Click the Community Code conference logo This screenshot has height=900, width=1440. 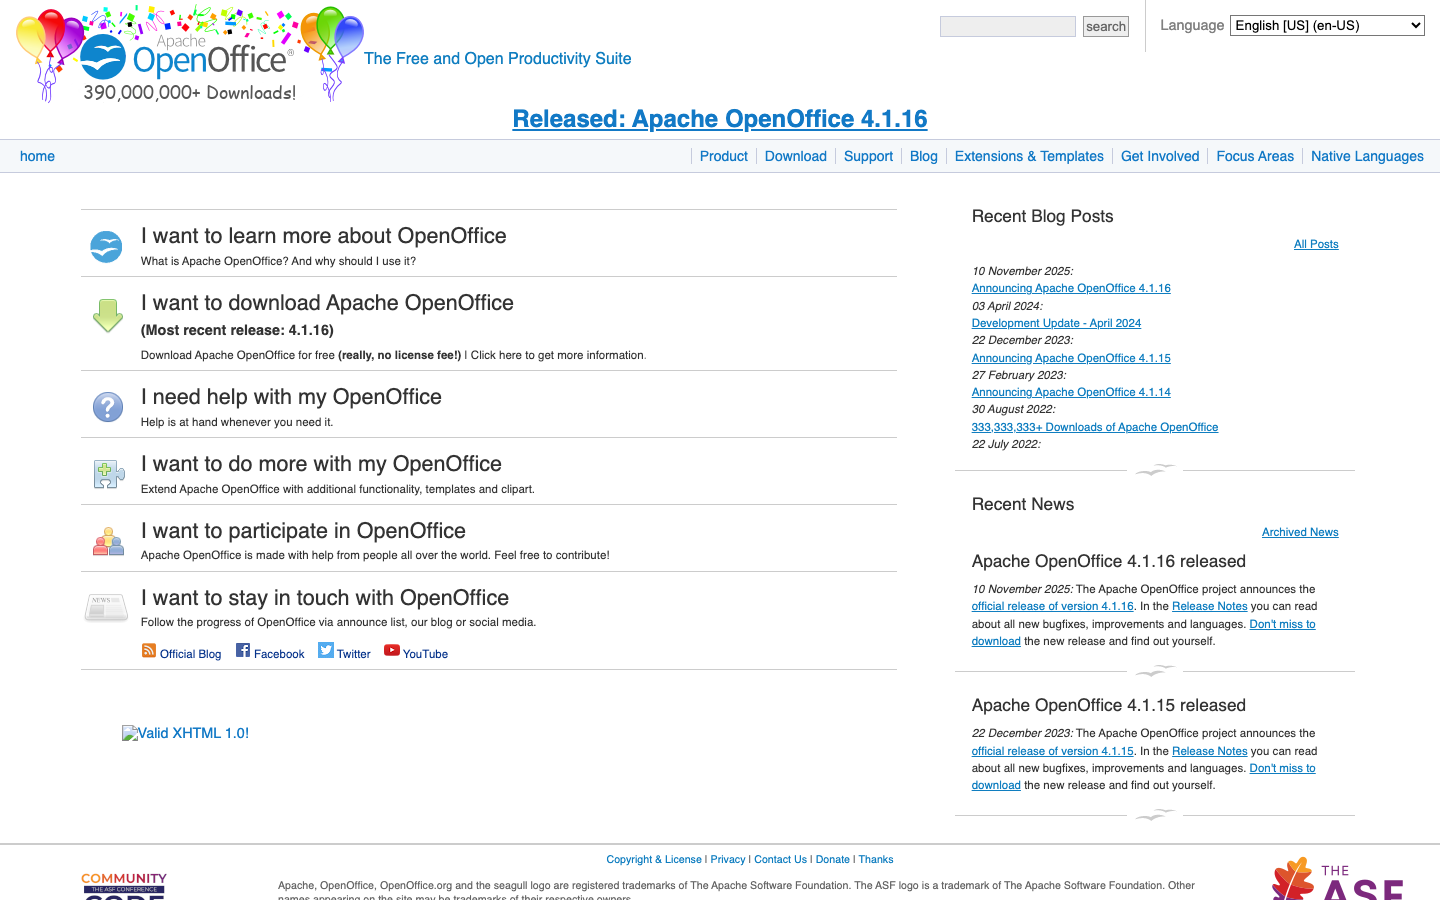point(124,886)
